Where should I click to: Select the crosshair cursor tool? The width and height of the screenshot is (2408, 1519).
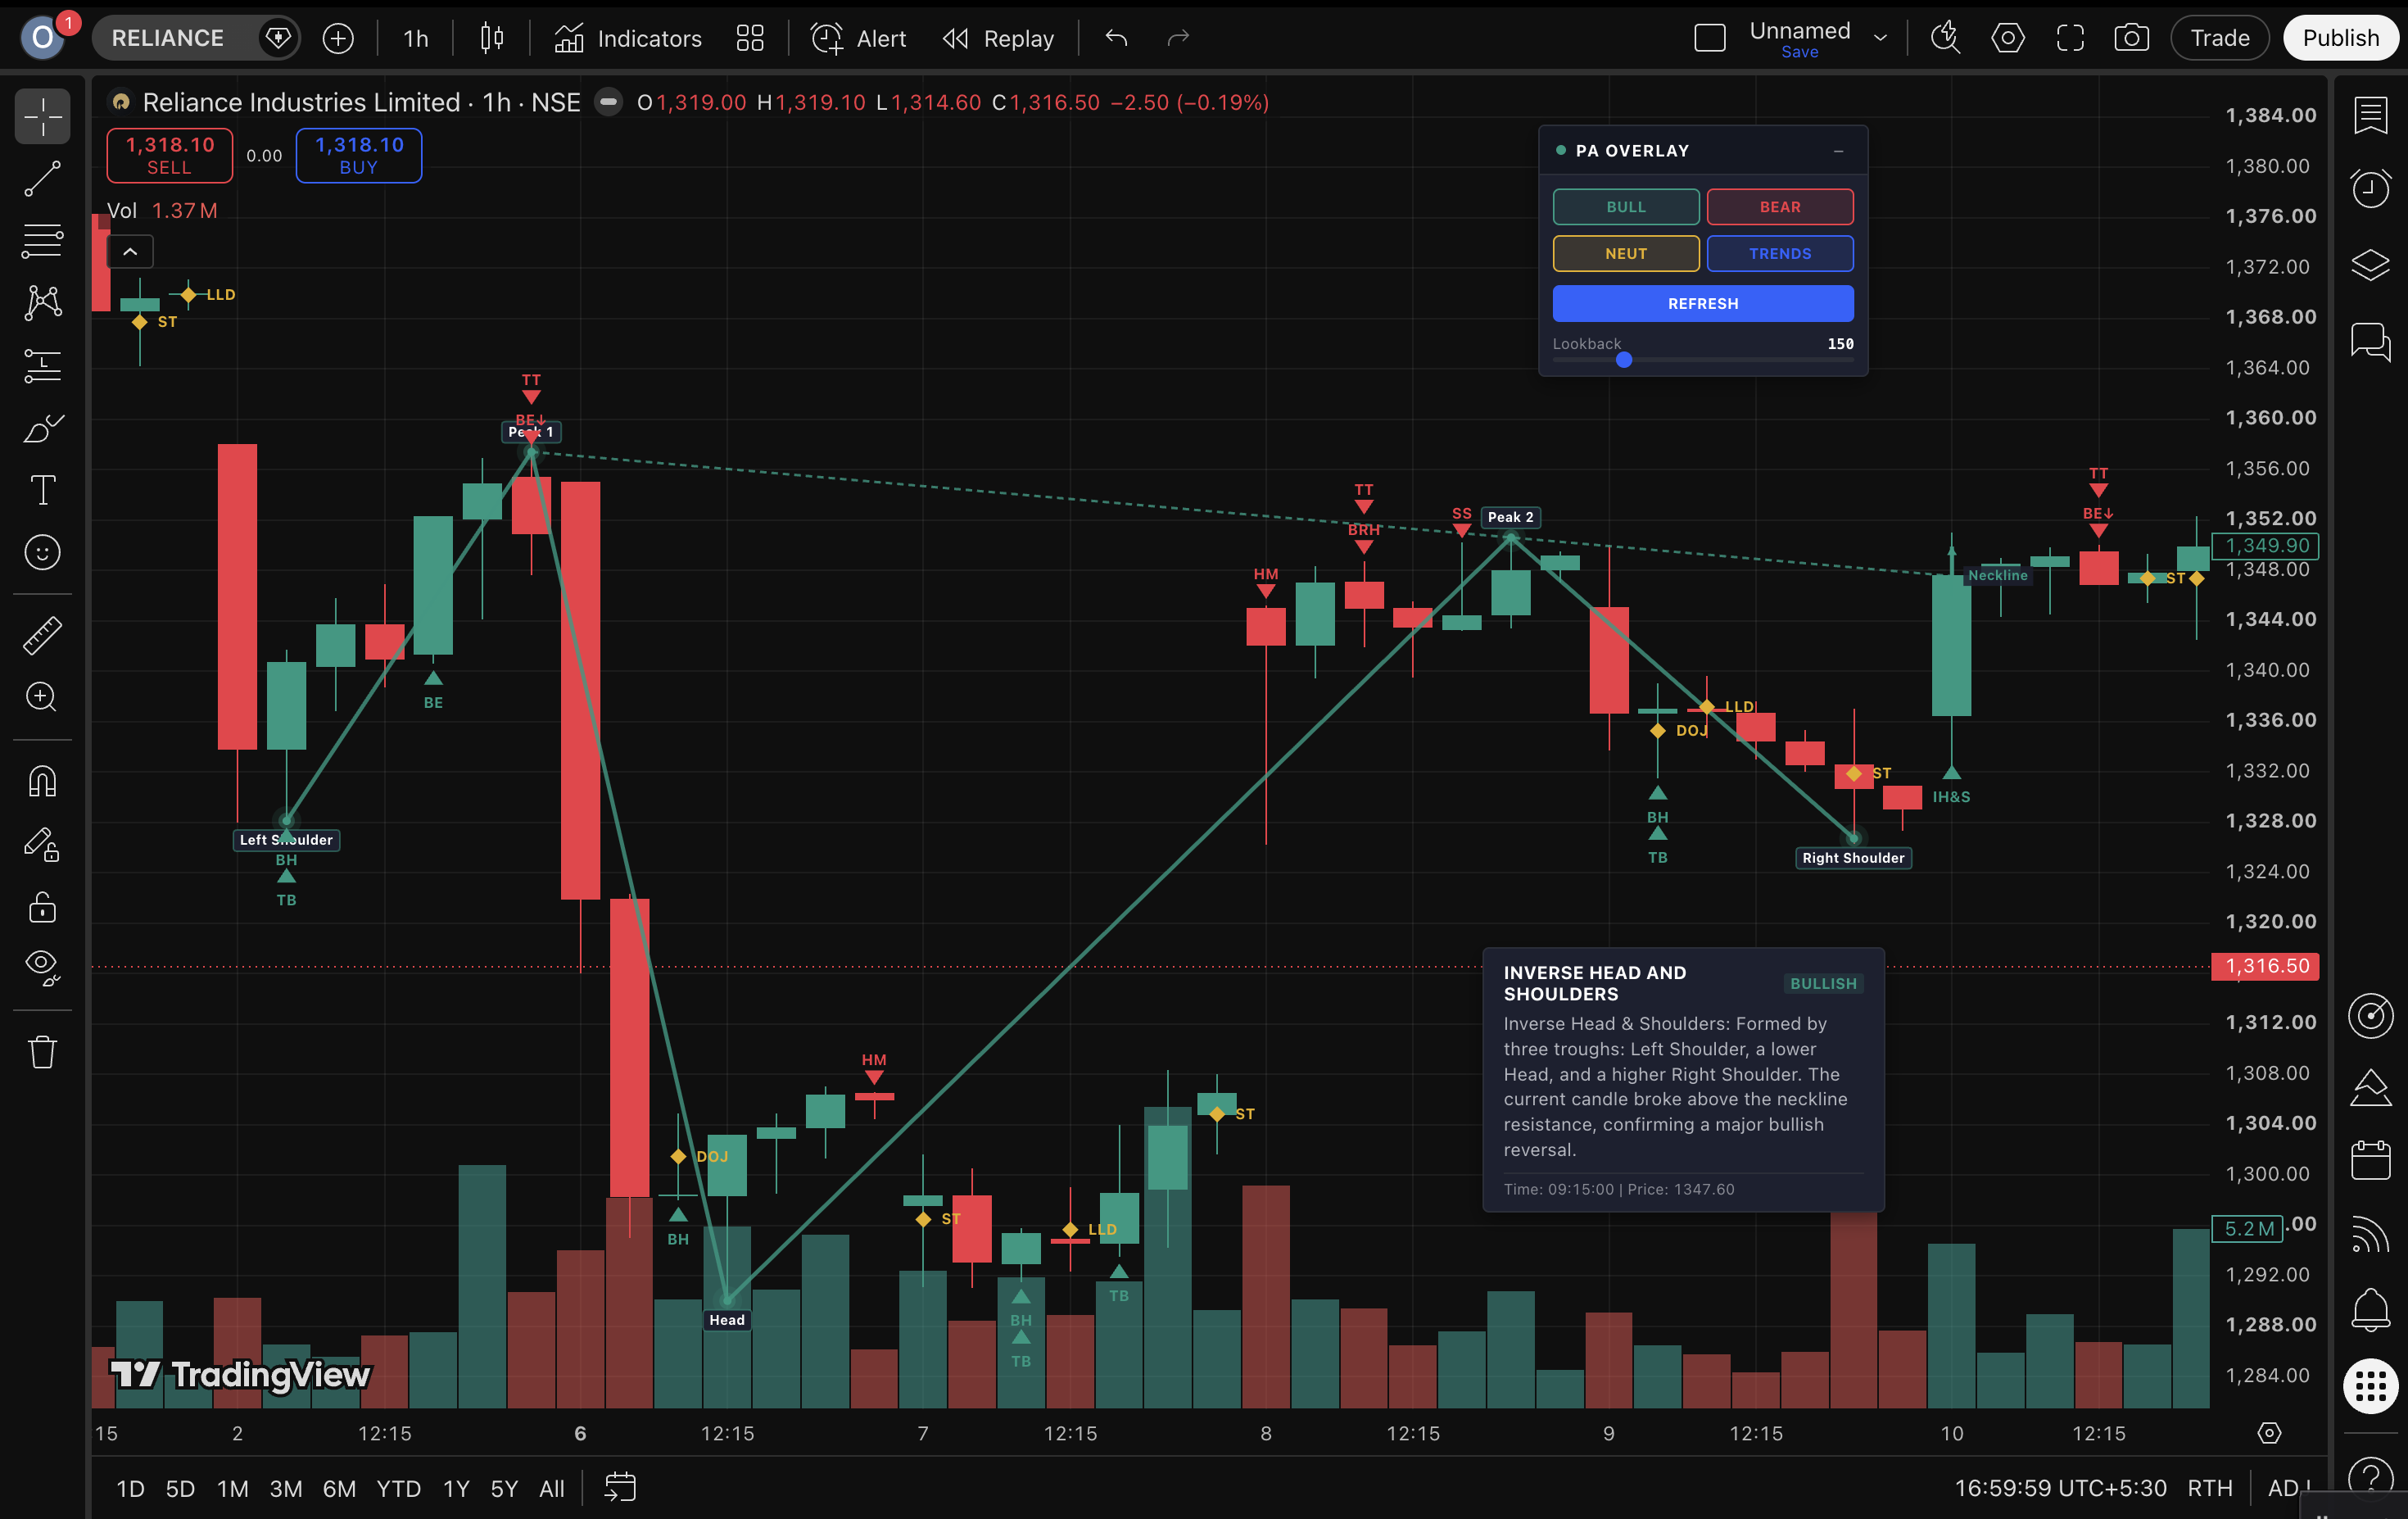tap(42, 117)
